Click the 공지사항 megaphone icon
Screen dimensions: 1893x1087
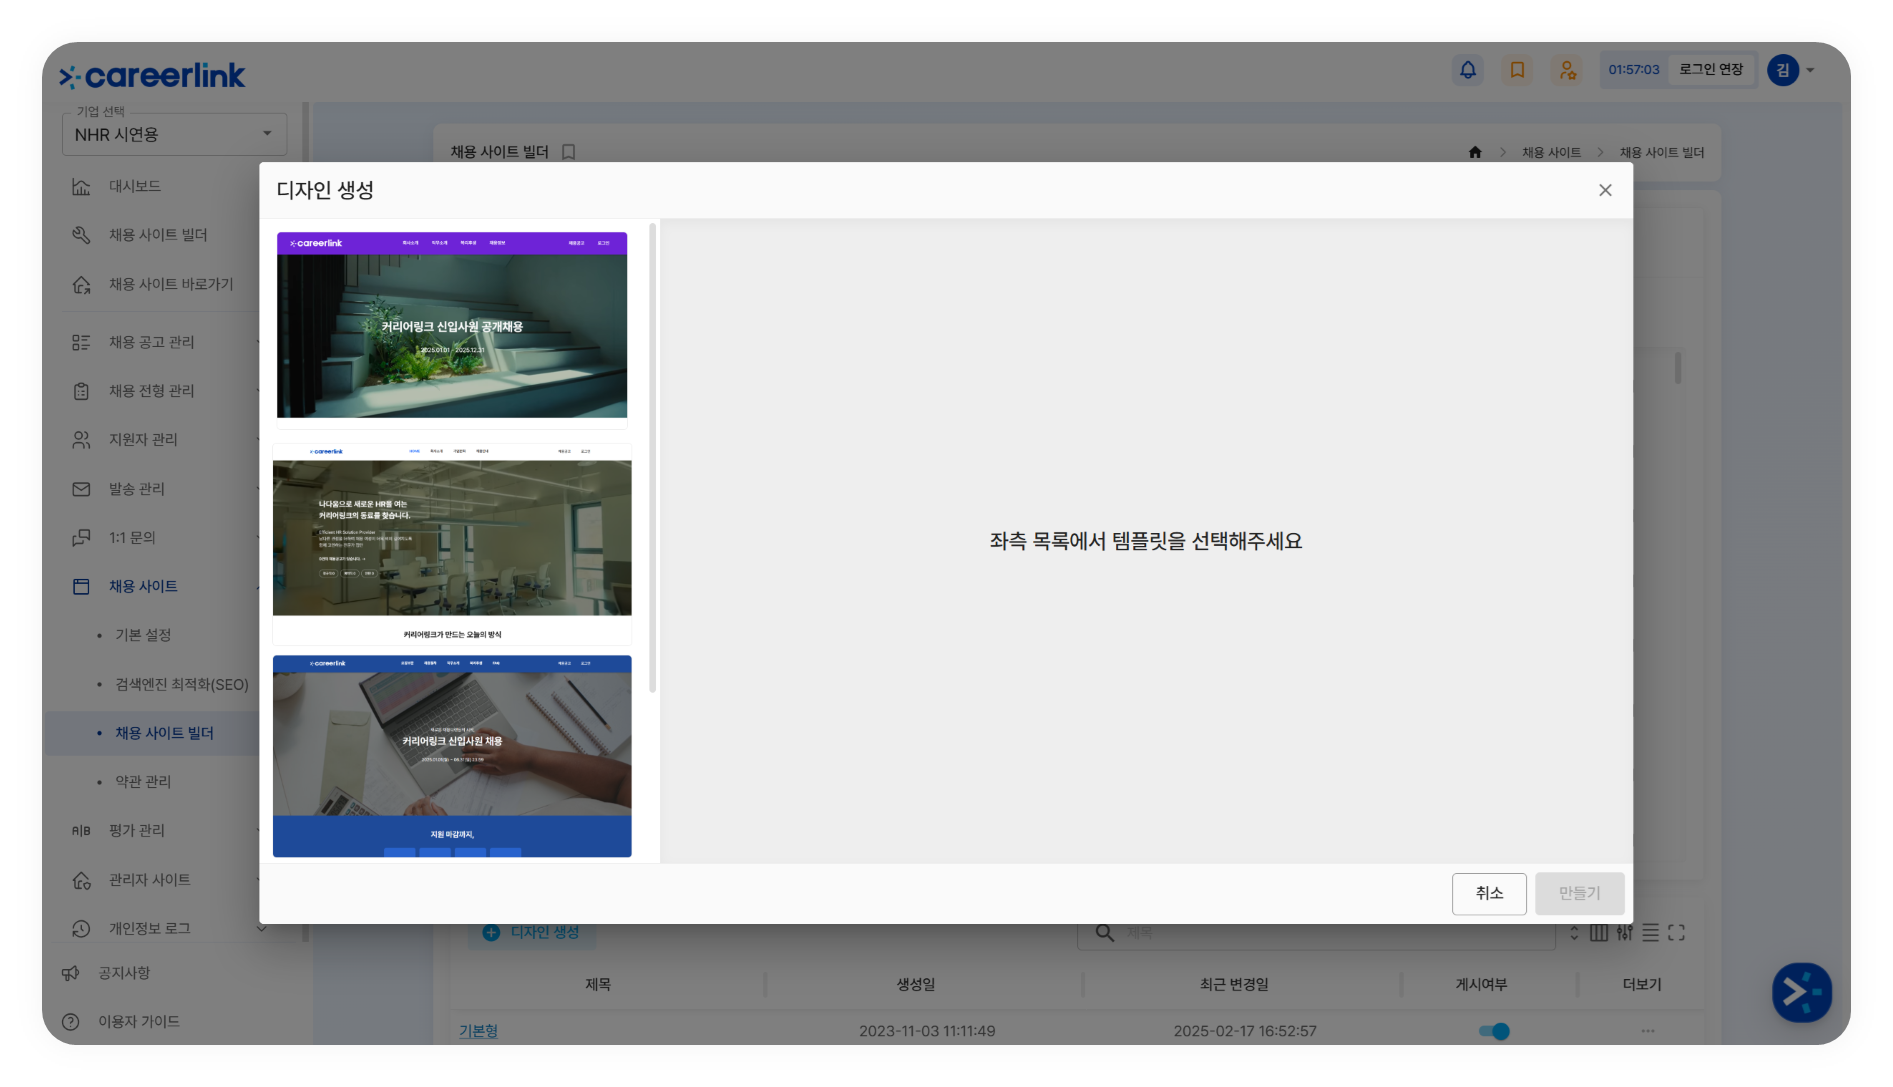pos(70,973)
